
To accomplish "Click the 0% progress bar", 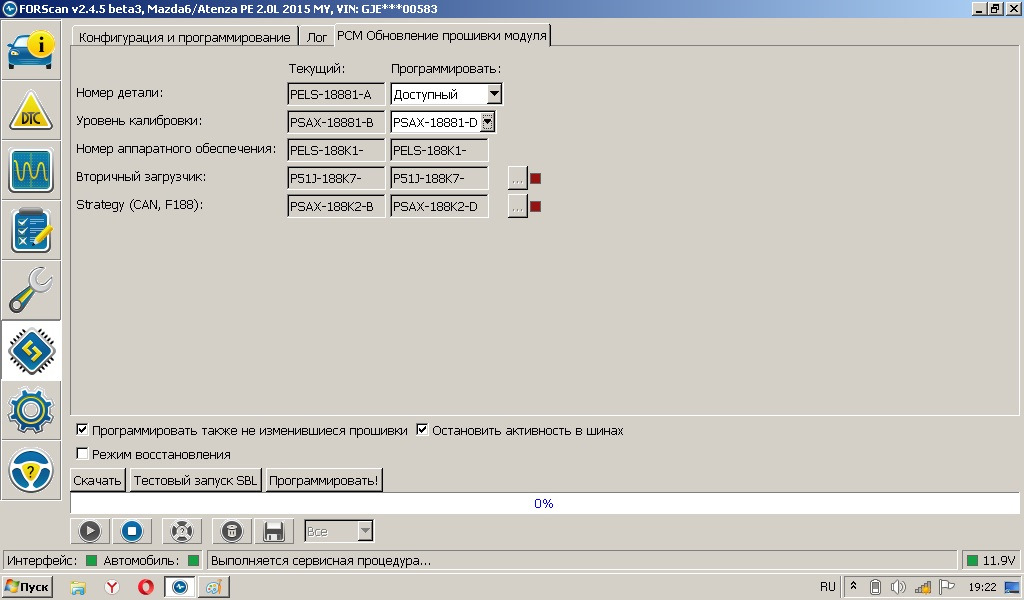I will pos(545,503).
